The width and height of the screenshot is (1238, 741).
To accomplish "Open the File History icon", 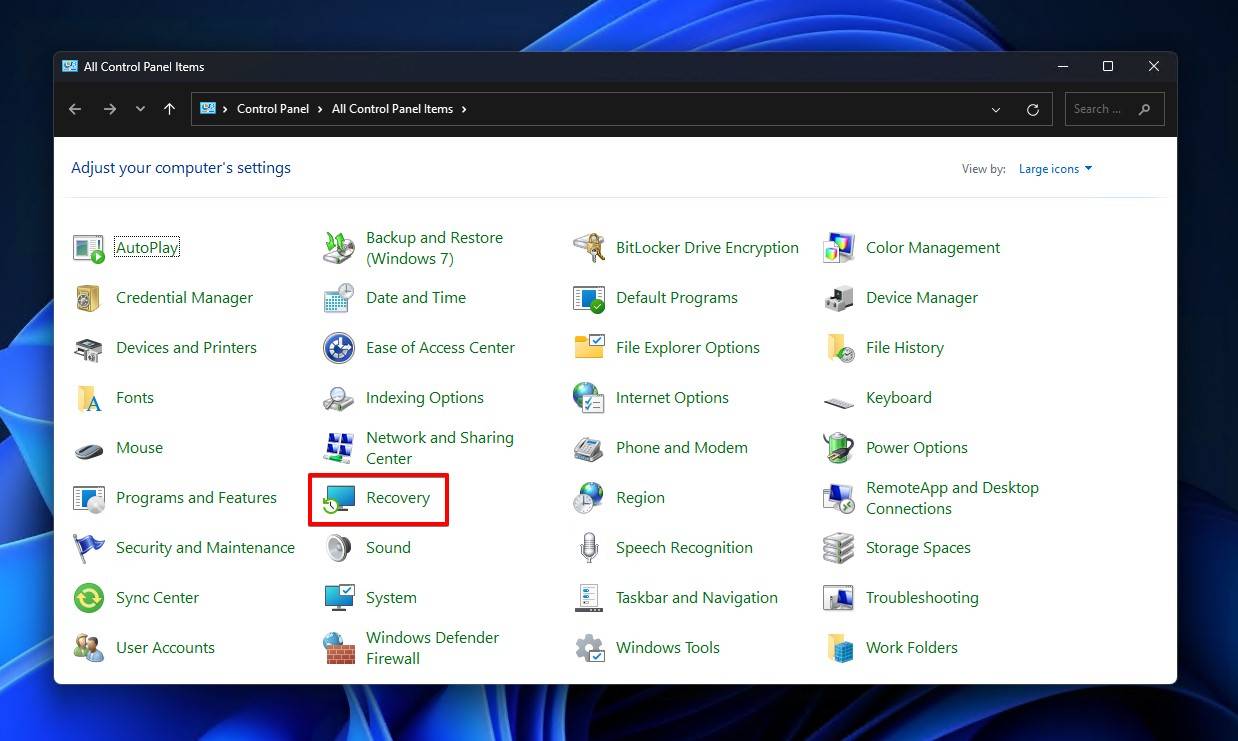I will (x=839, y=348).
